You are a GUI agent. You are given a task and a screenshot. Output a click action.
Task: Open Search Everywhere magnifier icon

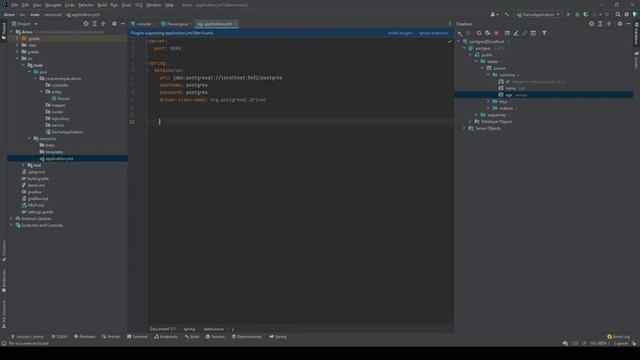pos(618,14)
